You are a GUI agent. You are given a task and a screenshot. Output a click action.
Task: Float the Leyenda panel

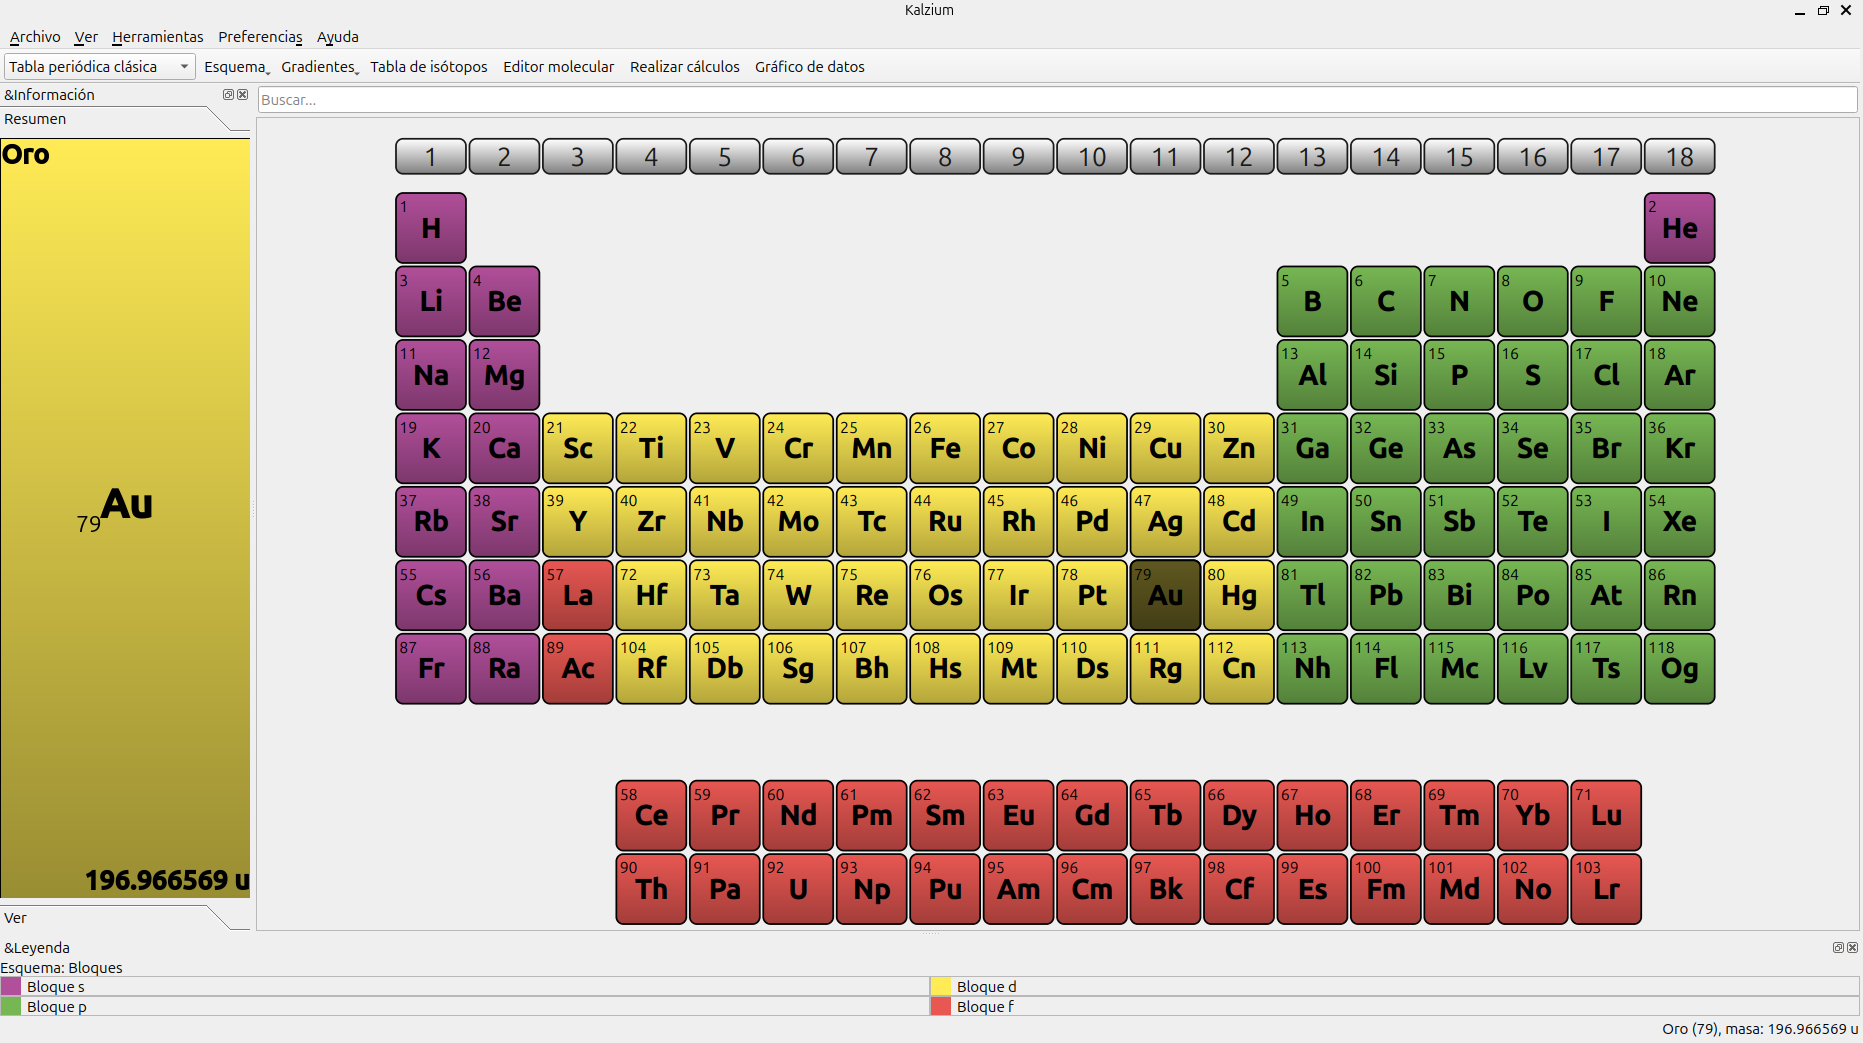[x=1838, y=947]
